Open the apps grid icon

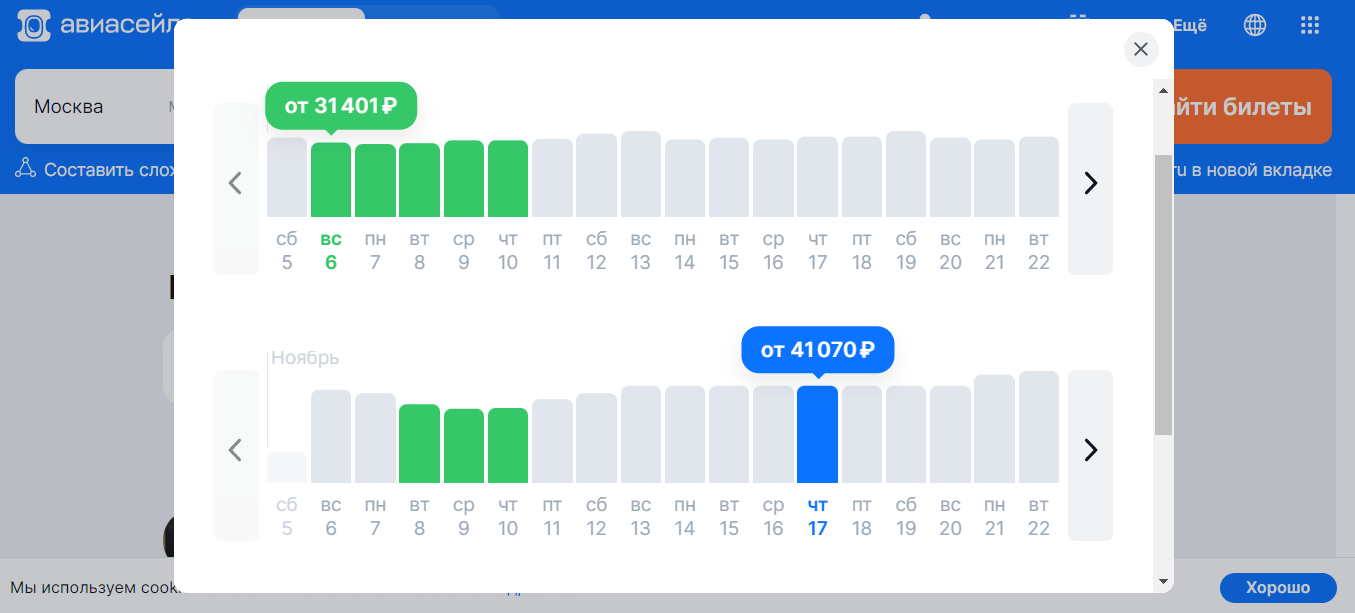(1309, 26)
